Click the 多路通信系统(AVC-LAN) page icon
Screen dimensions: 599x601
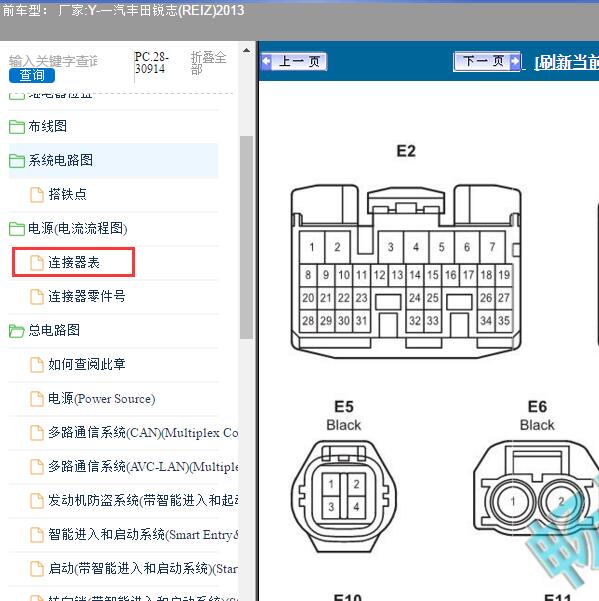click(x=37, y=467)
